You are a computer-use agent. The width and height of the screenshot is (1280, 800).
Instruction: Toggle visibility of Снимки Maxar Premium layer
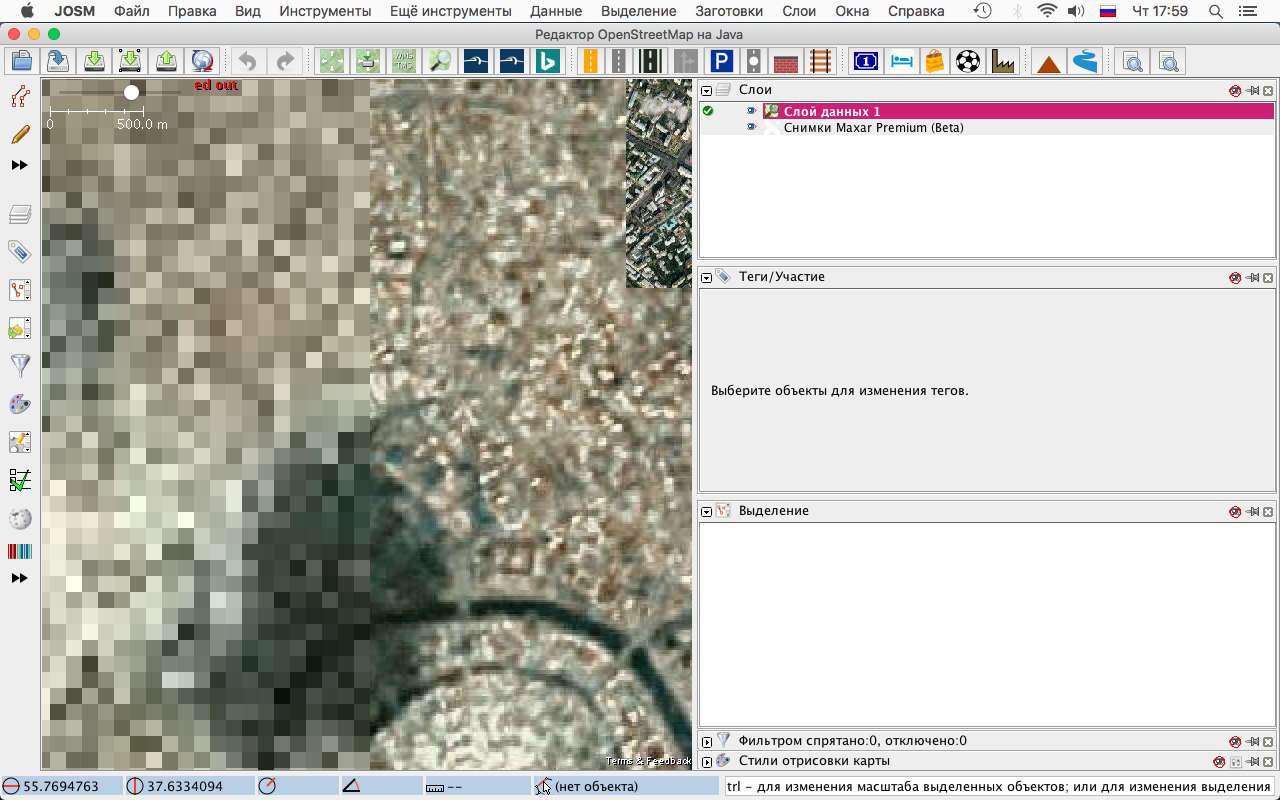pos(752,127)
